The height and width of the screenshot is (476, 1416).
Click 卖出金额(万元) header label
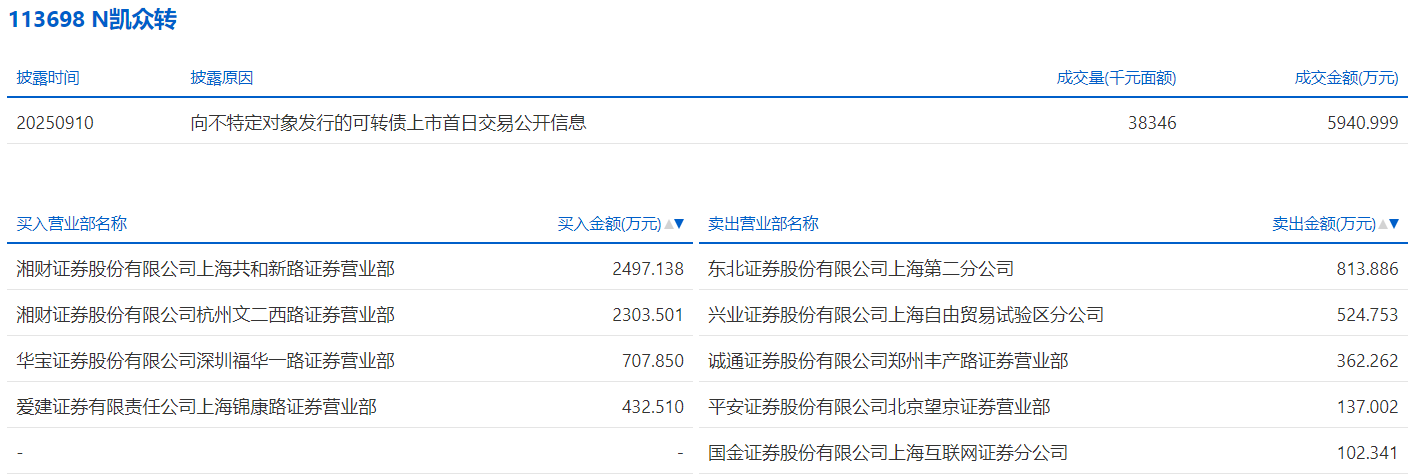tap(1324, 224)
